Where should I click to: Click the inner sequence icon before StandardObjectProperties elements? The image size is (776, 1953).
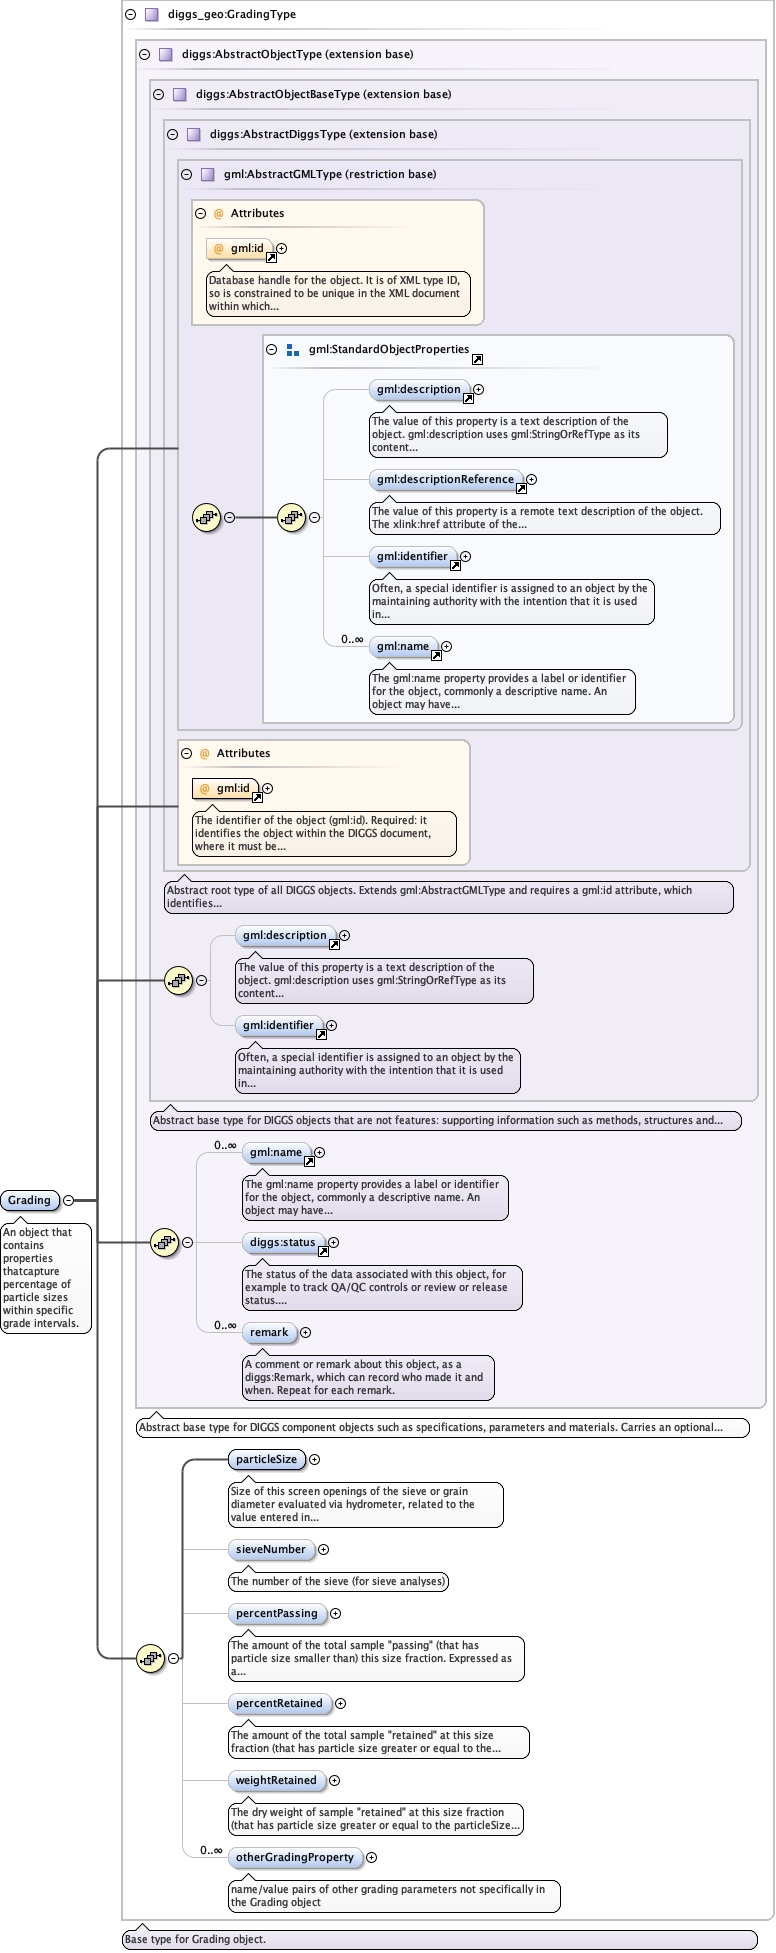(x=291, y=518)
